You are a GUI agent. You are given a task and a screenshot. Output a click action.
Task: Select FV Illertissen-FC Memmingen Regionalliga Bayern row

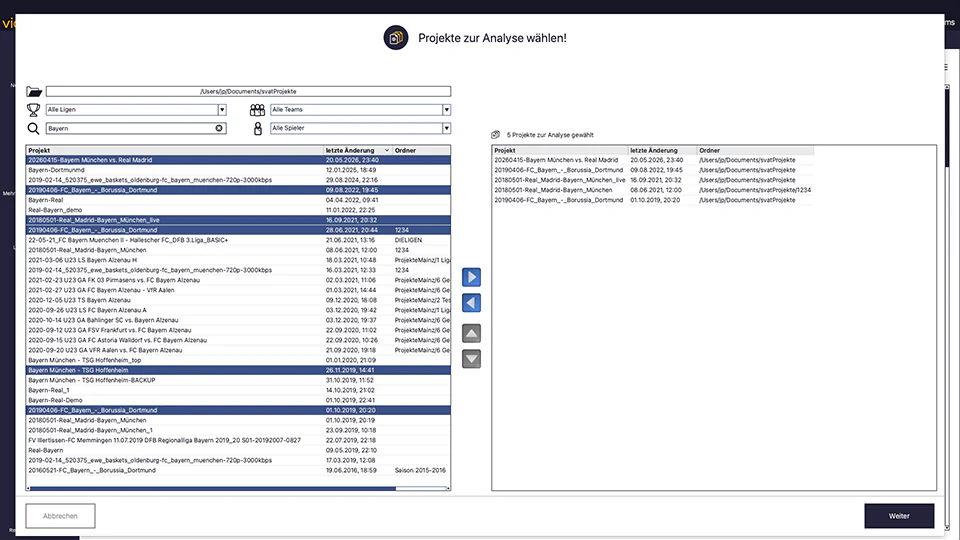click(x=238, y=440)
